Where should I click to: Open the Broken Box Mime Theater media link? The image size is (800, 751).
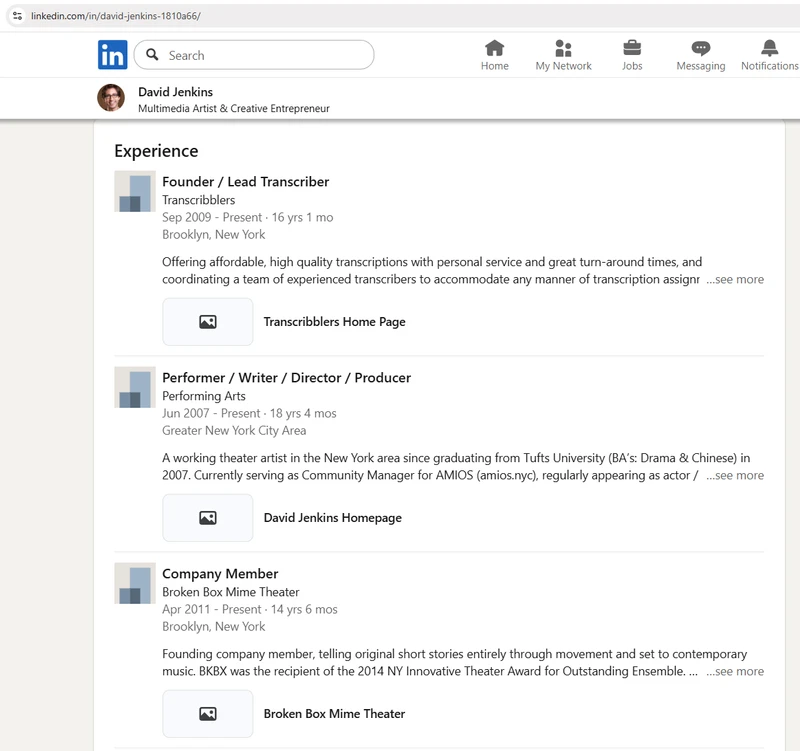(334, 714)
